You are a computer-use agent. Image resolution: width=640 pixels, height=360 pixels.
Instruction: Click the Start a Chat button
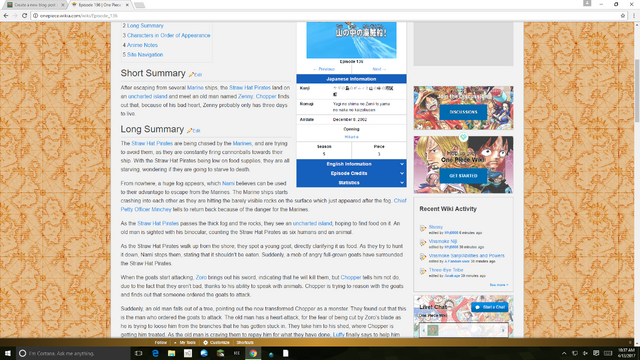click(490, 307)
